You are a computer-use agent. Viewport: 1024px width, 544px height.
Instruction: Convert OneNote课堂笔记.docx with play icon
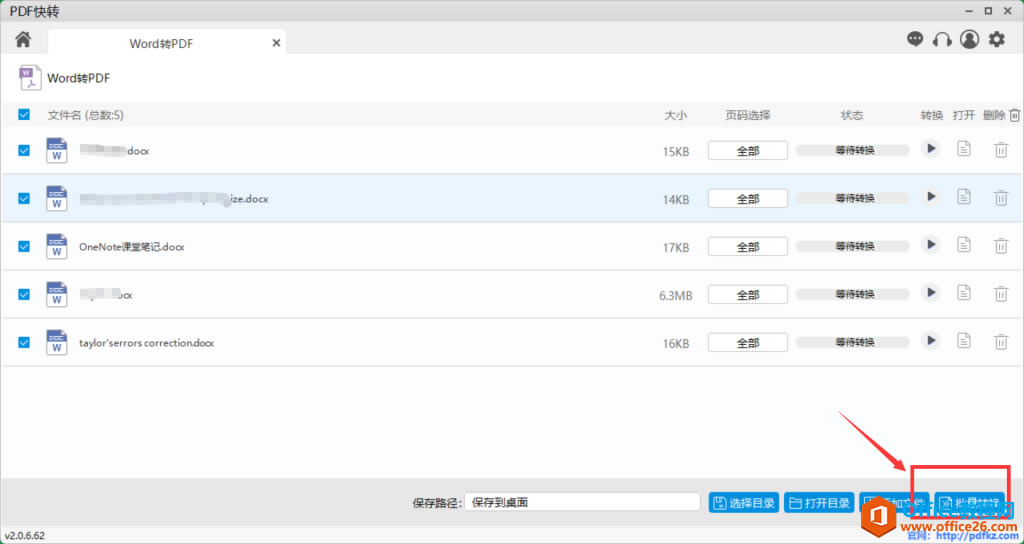tap(931, 245)
